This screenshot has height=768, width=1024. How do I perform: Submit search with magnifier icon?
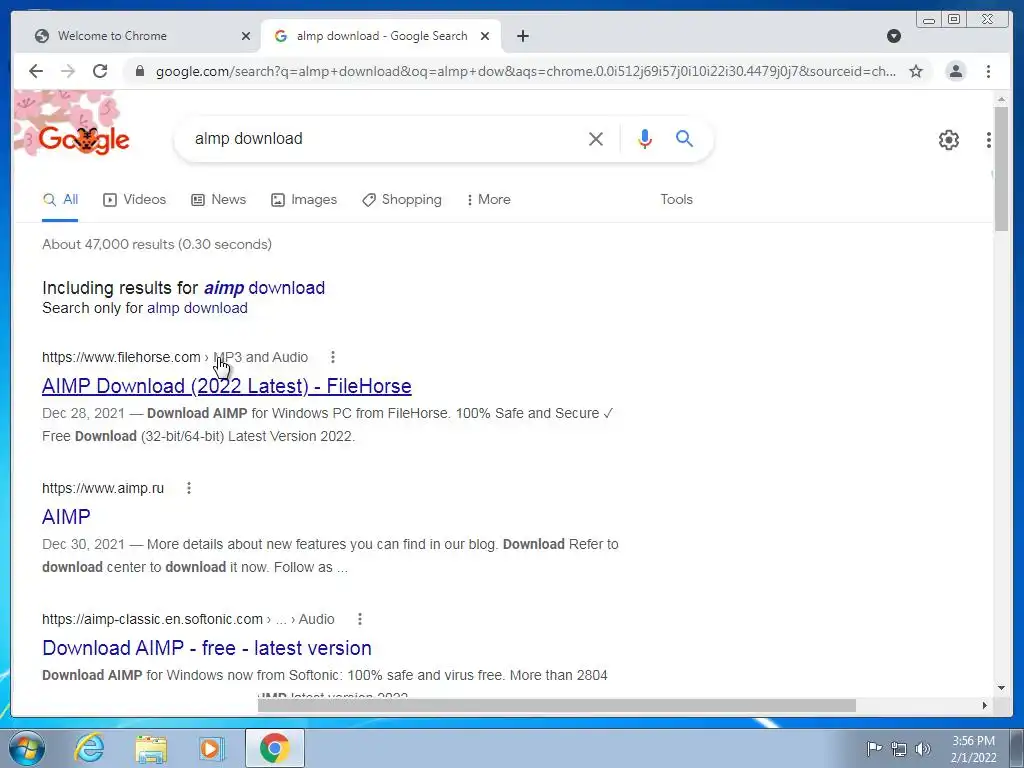point(684,138)
